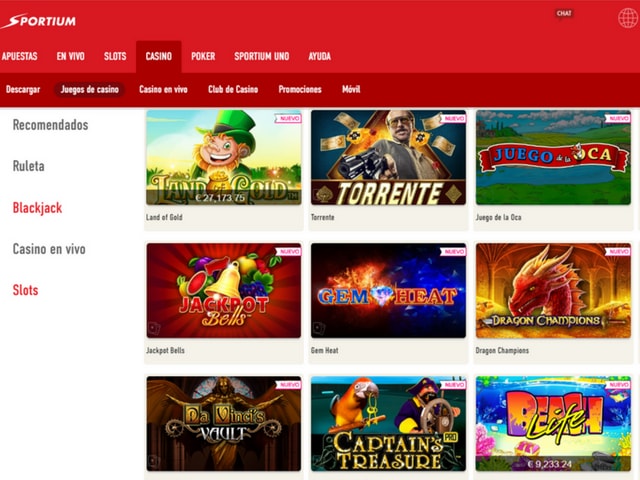
Task: Open the Land of Gold game thumbnail
Action: pos(224,158)
